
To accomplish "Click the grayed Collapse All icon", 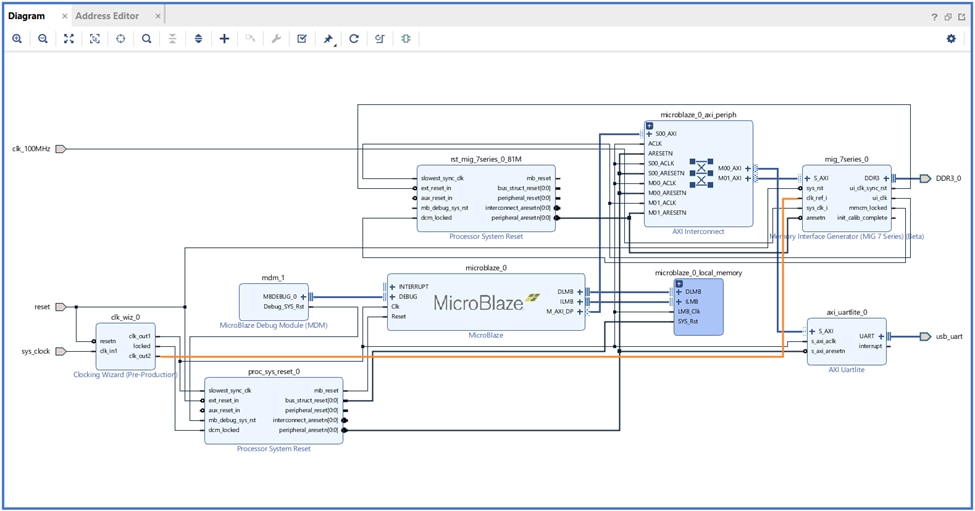I will coord(172,39).
